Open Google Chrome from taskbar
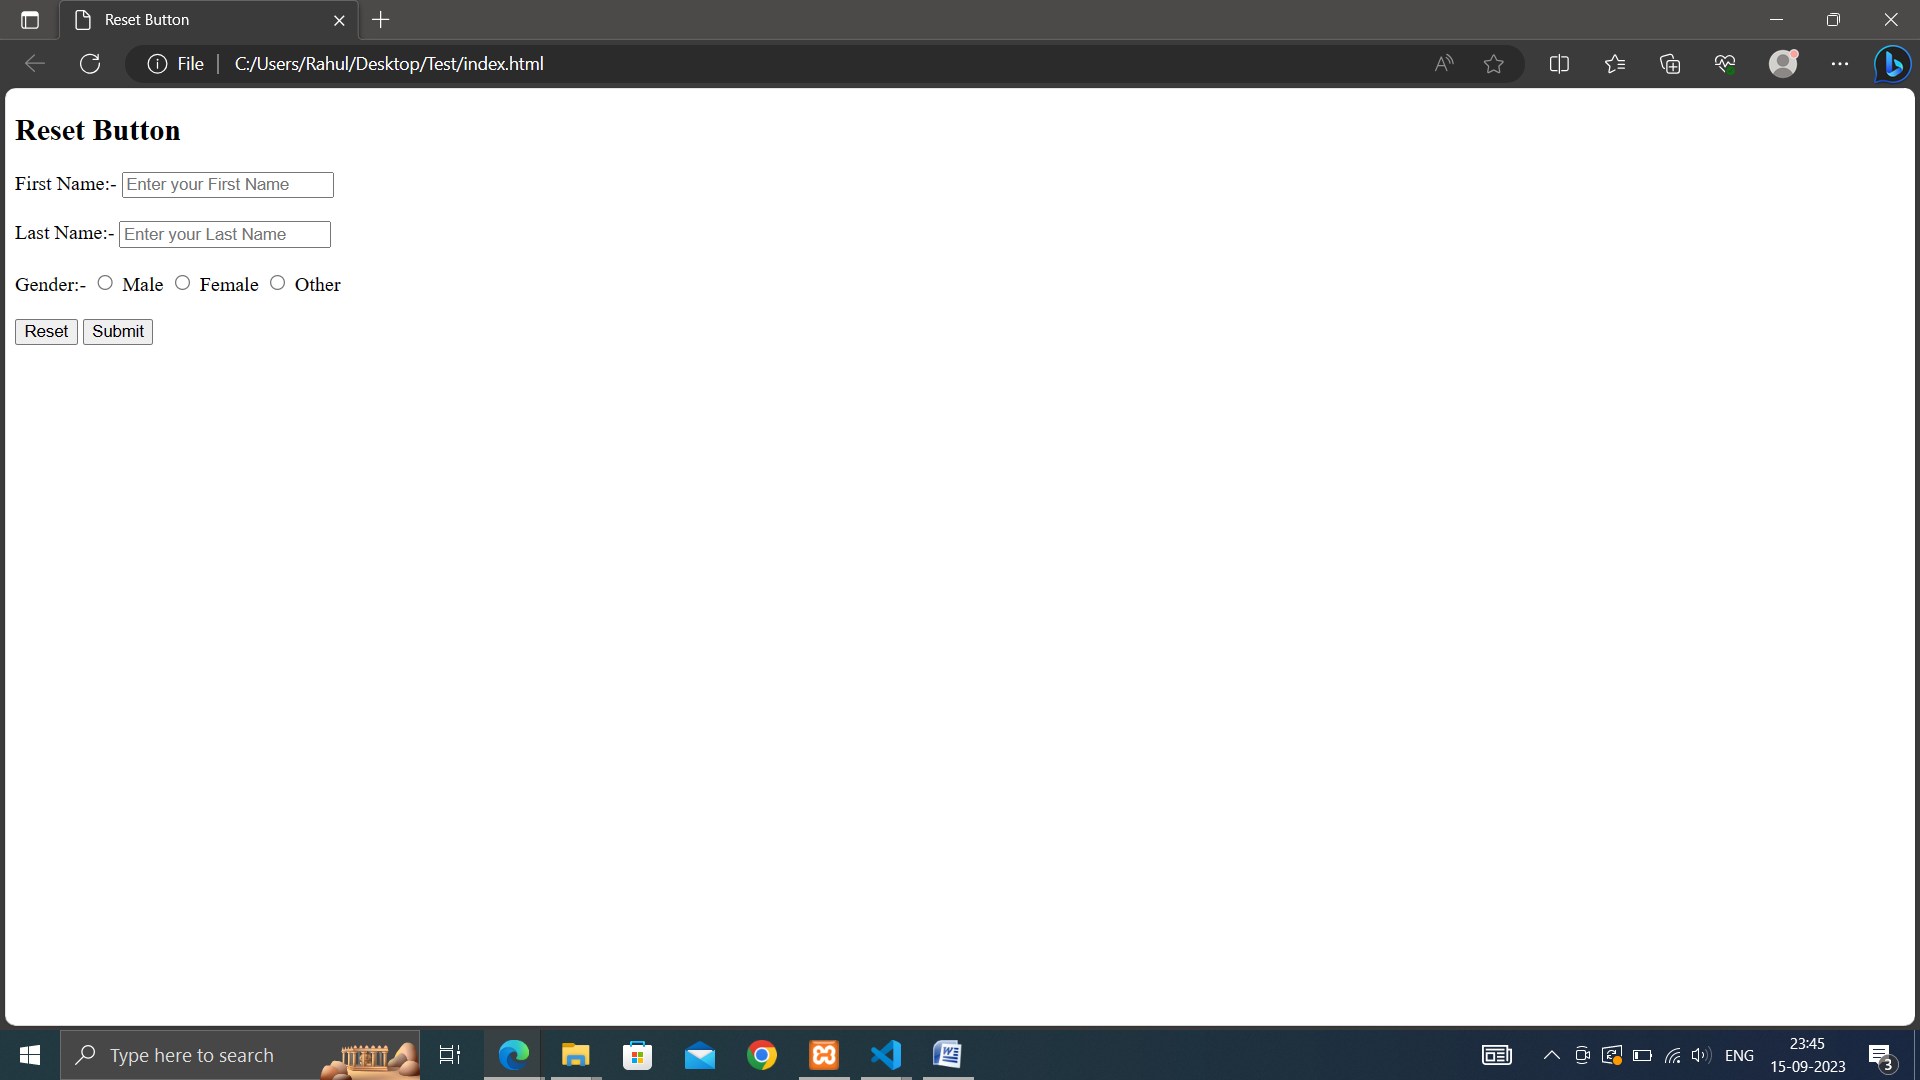The height and width of the screenshot is (1080, 1920). coord(762,1055)
